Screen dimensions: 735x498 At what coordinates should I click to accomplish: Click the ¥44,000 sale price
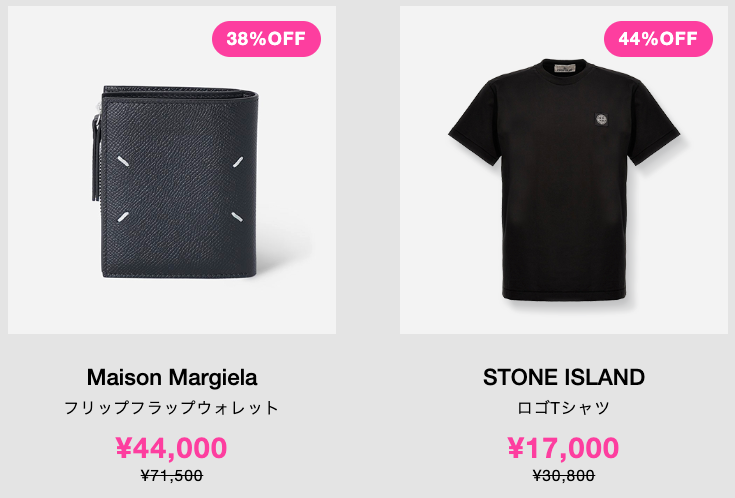172,448
